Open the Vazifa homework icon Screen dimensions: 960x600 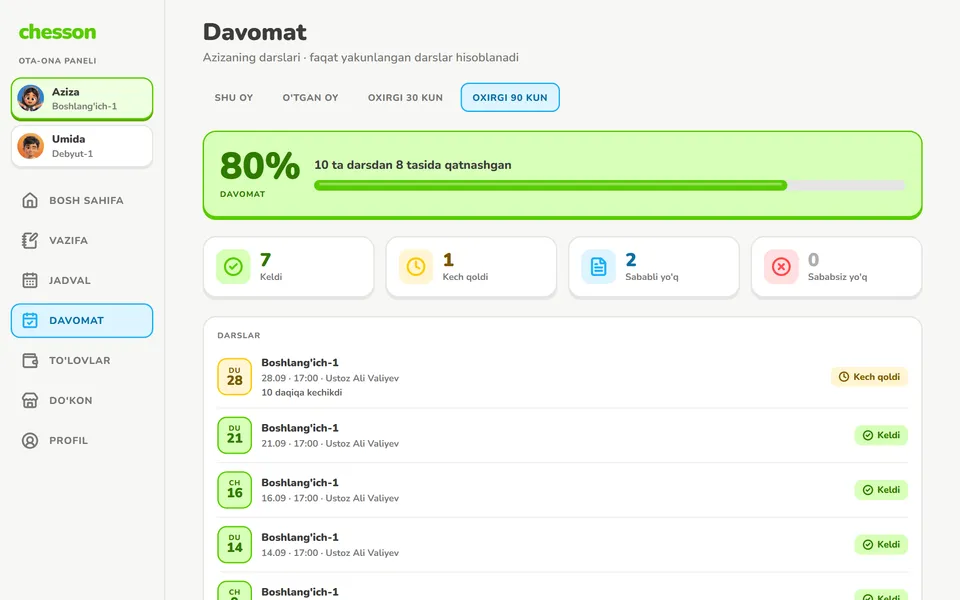pos(30,241)
